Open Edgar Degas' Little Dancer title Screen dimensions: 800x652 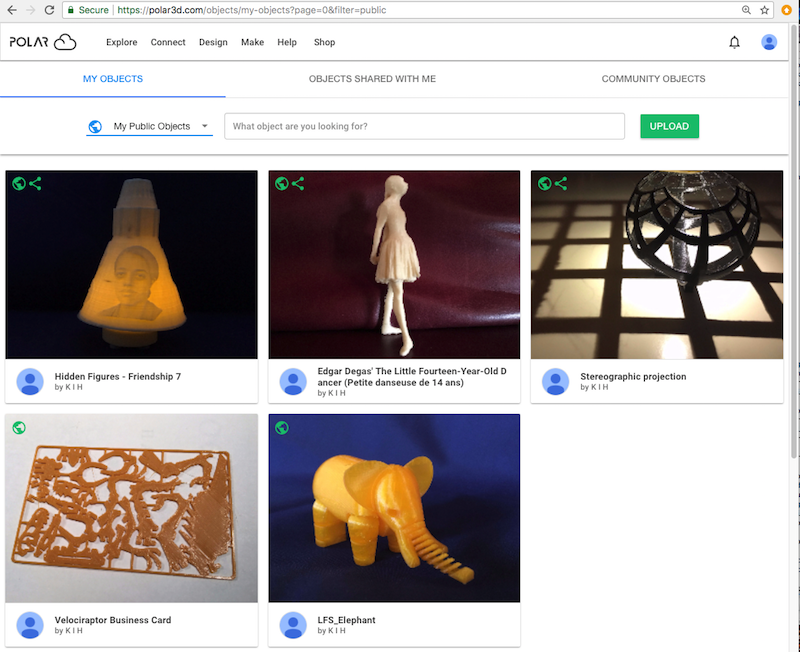[x=412, y=377]
